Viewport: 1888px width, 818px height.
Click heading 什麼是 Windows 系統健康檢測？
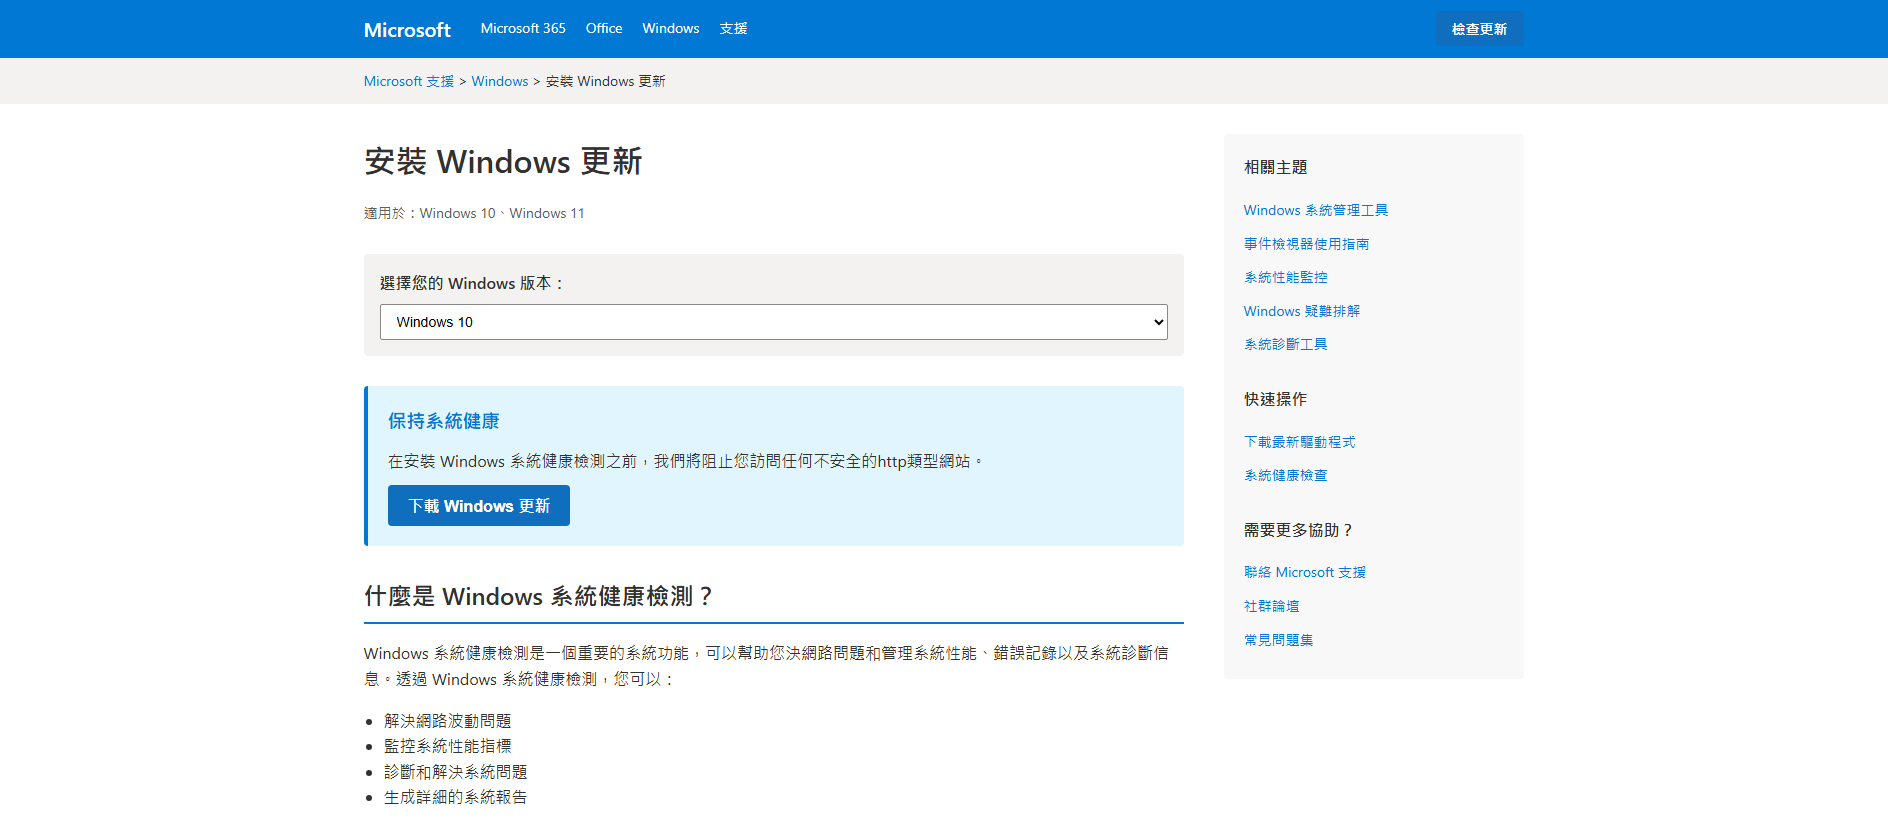(540, 596)
